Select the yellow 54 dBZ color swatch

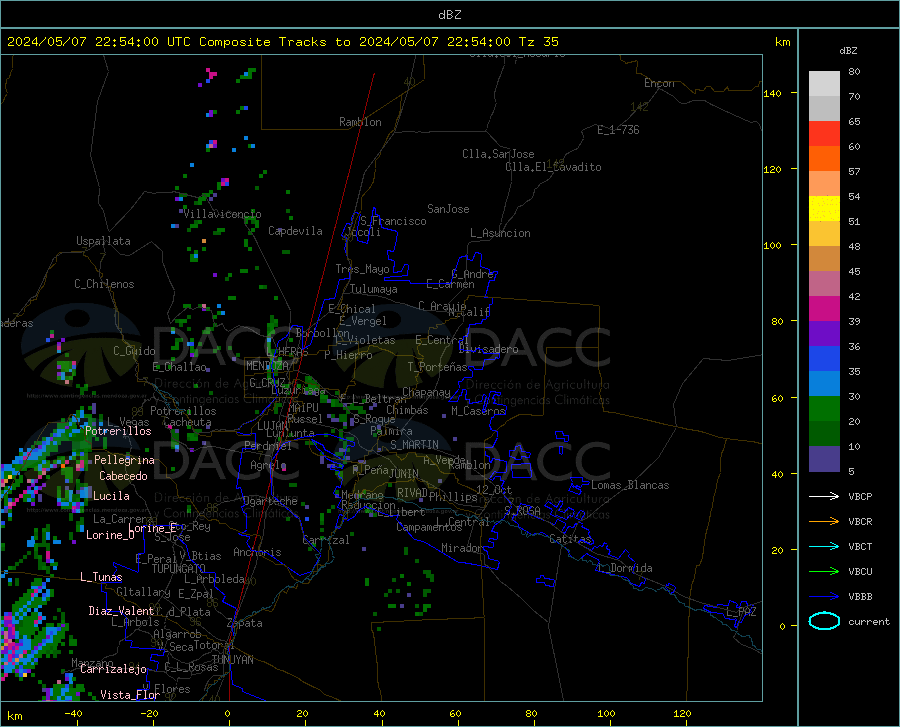coord(824,209)
